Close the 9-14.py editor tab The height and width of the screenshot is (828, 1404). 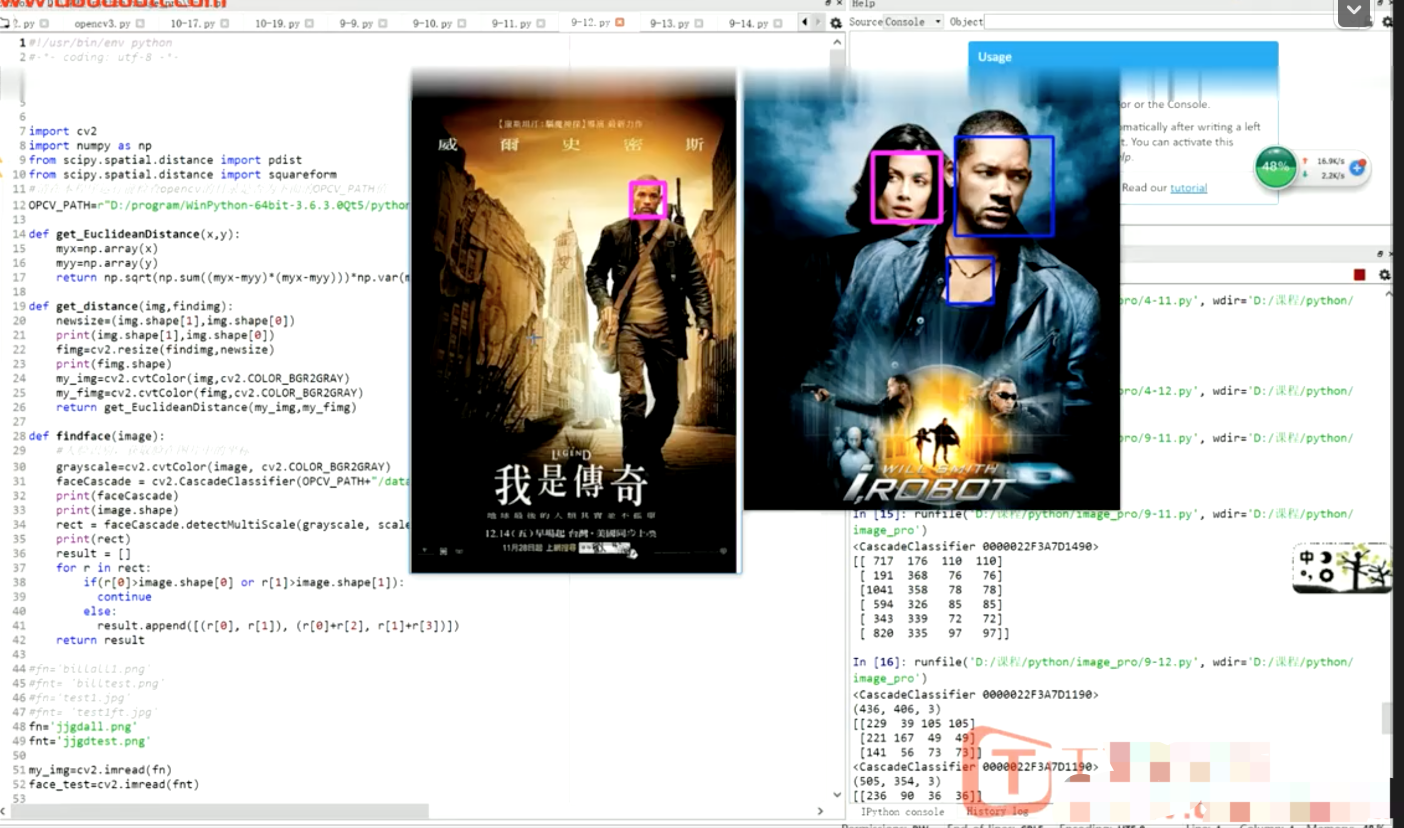778,23
